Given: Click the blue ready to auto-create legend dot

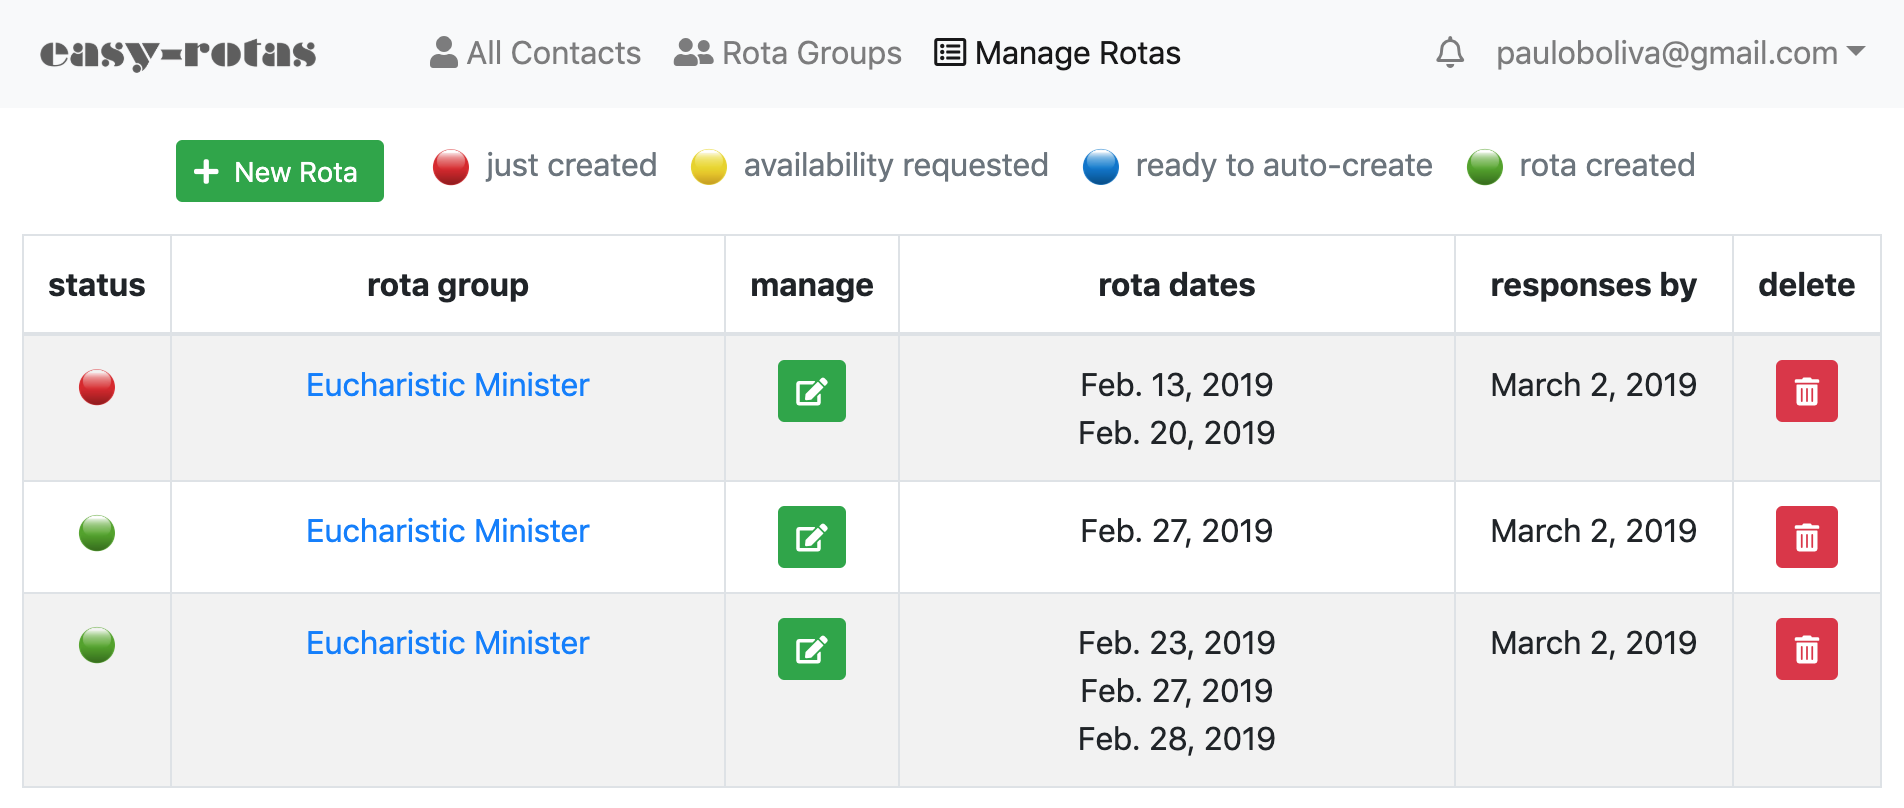Looking at the screenshot, I should (x=1100, y=167).
